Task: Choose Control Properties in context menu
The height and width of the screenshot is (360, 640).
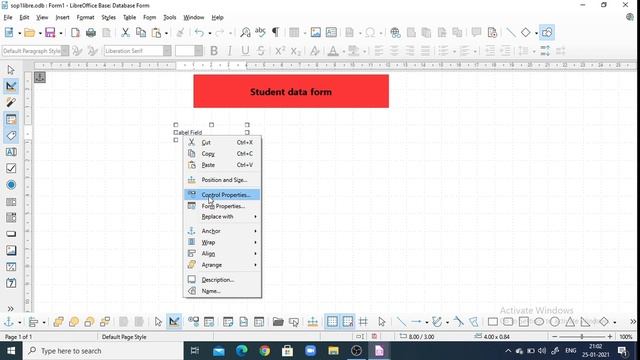Action: tap(222, 195)
